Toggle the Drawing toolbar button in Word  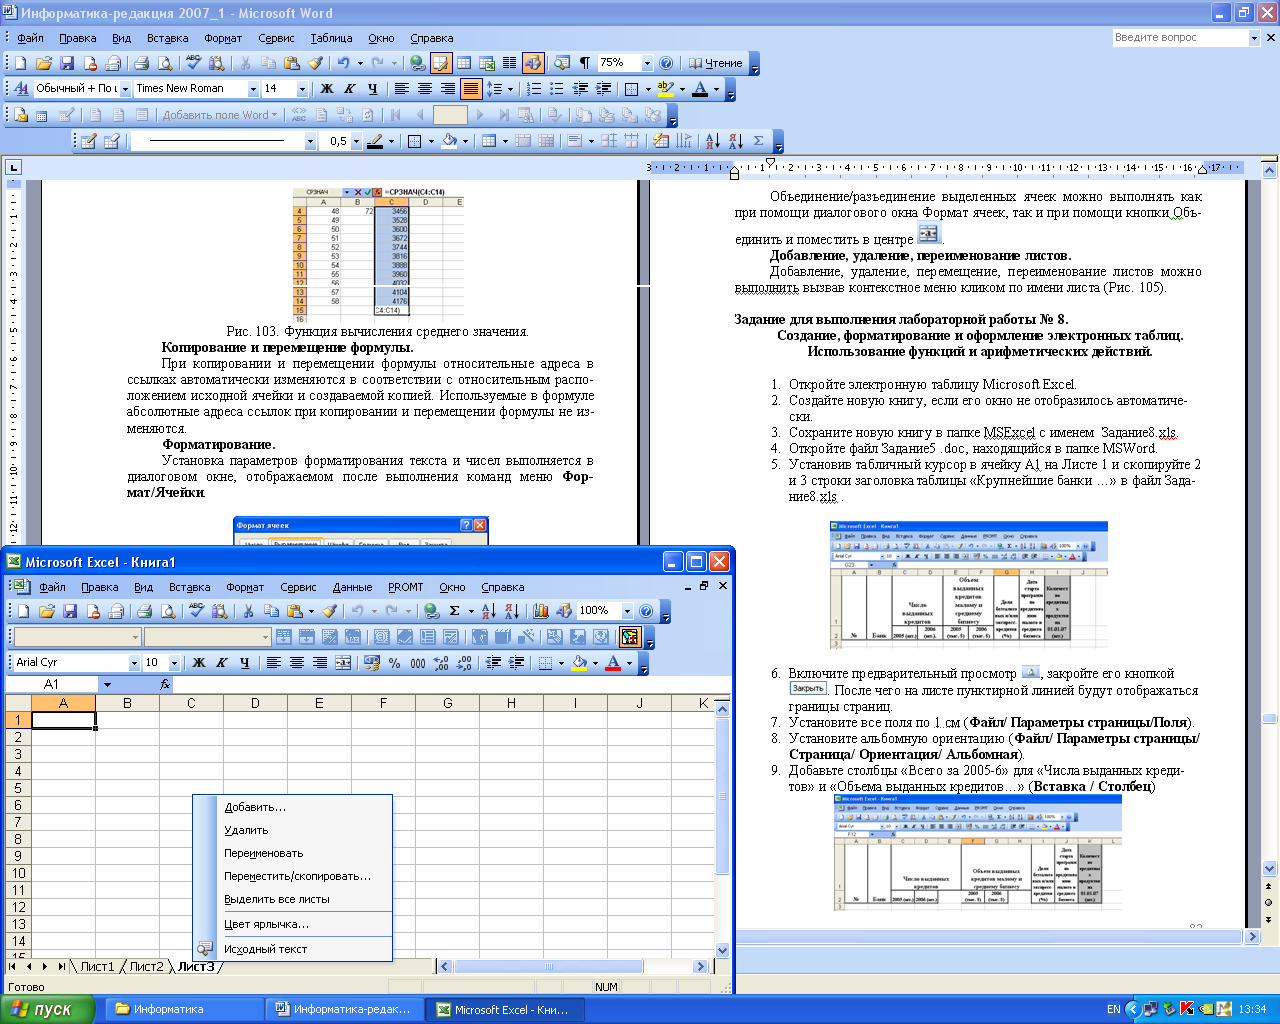click(x=533, y=63)
